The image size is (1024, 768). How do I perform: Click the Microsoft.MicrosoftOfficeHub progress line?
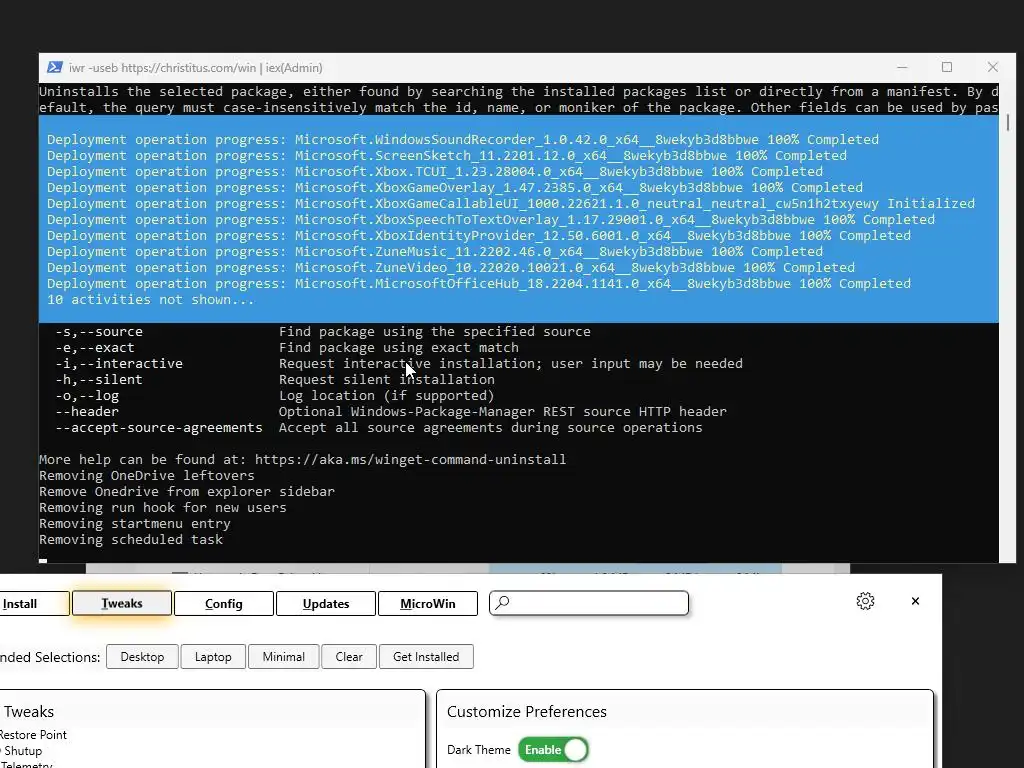tap(479, 283)
